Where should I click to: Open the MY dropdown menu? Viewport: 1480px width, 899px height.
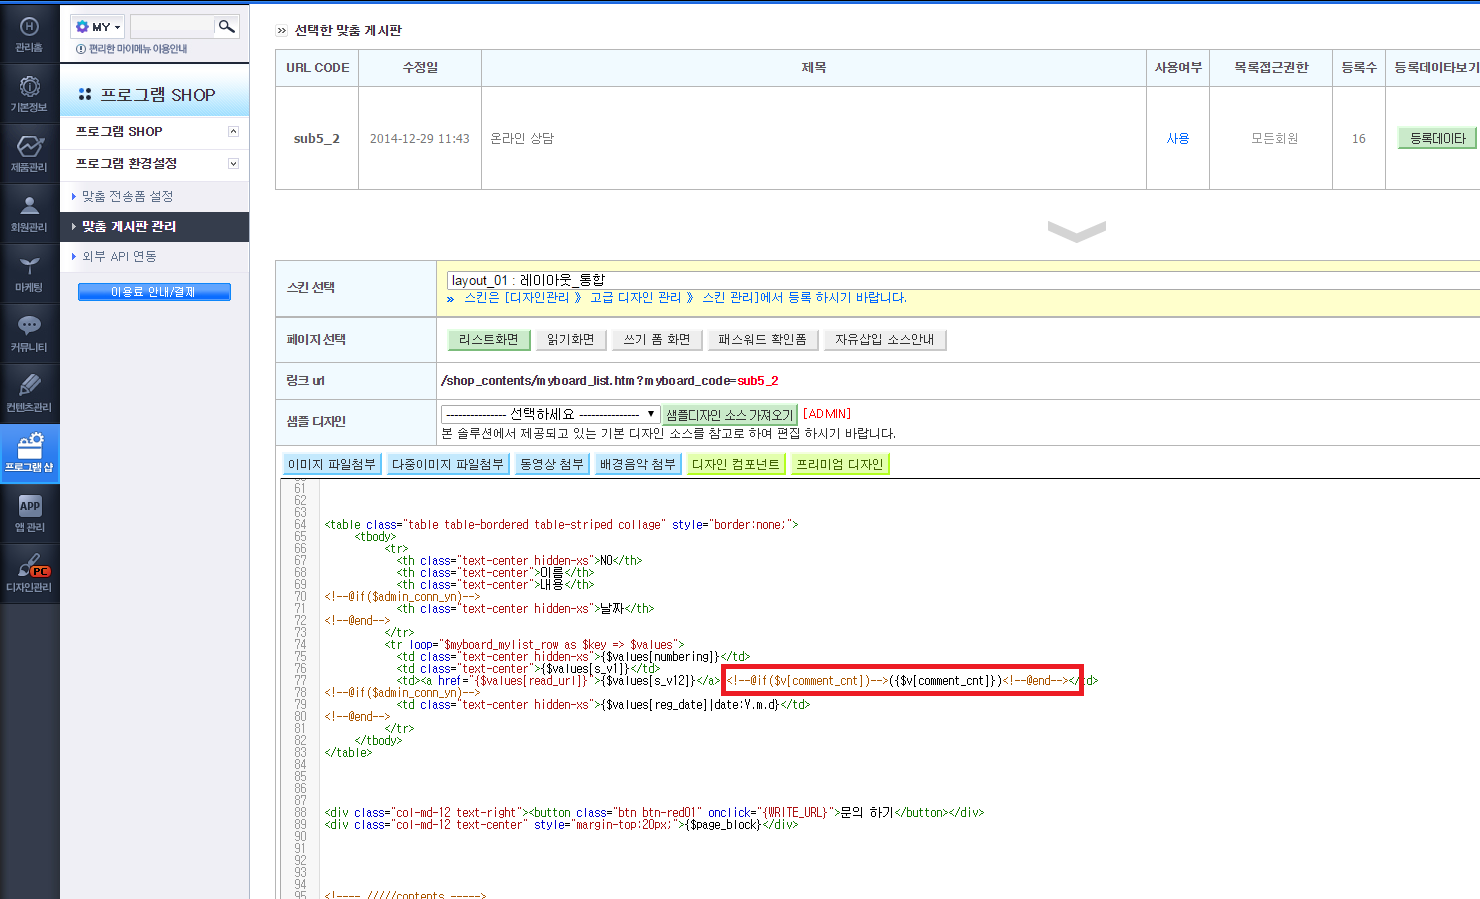pyautogui.click(x=99, y=27)
